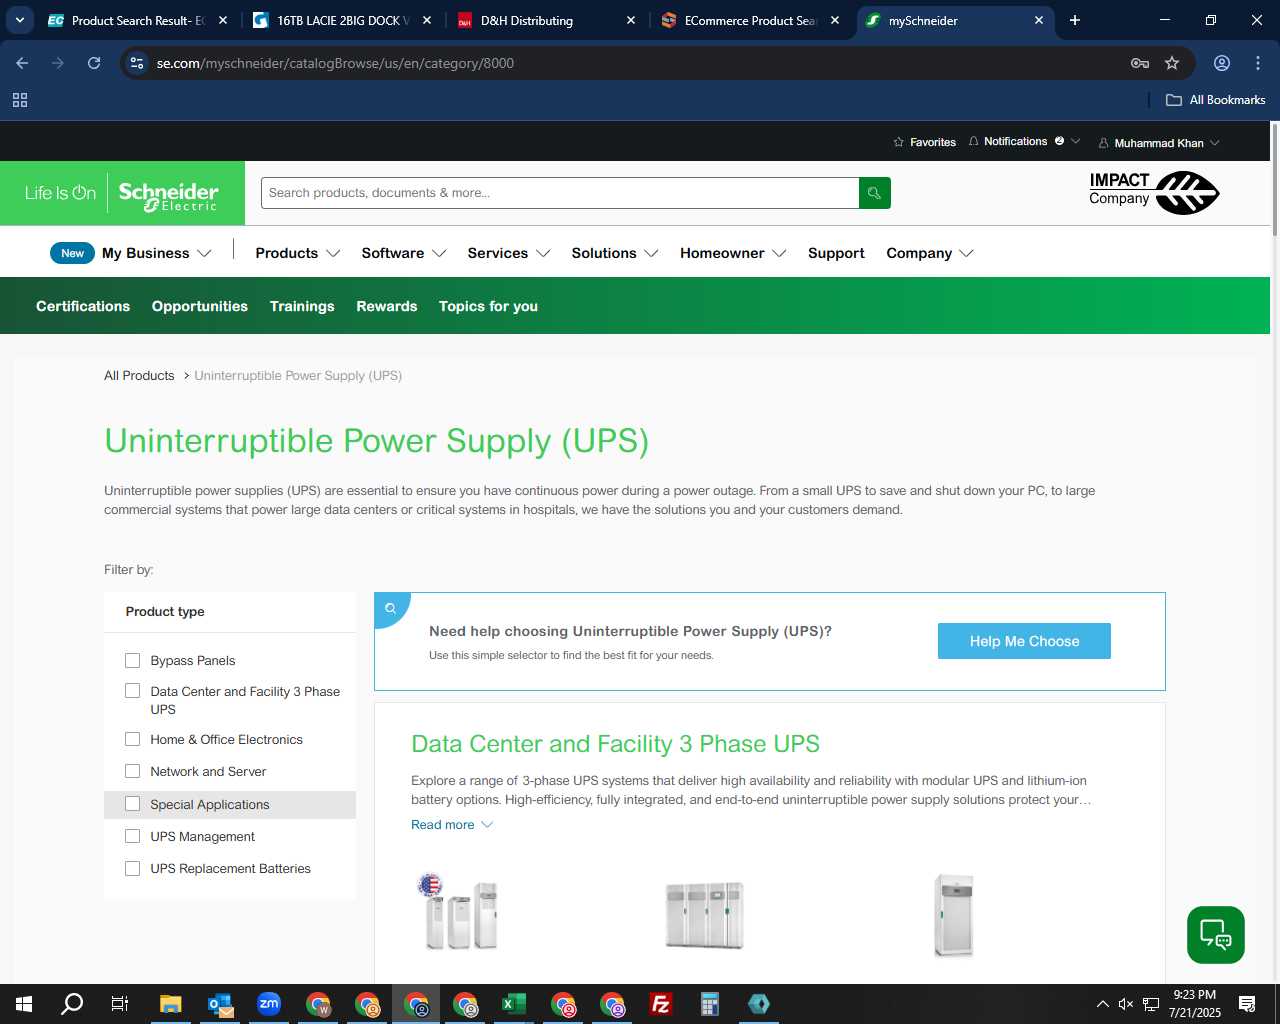This screenshot has width=1280, height=1024.
Task: Open Topics for you tab
Action: coord(488,306)
